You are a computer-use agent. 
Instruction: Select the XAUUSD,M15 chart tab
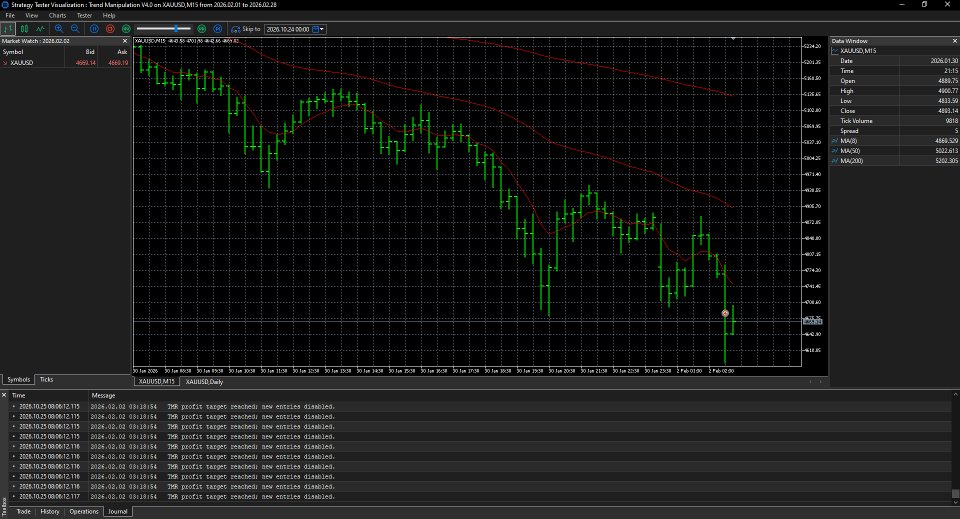[x=157, y=381]
